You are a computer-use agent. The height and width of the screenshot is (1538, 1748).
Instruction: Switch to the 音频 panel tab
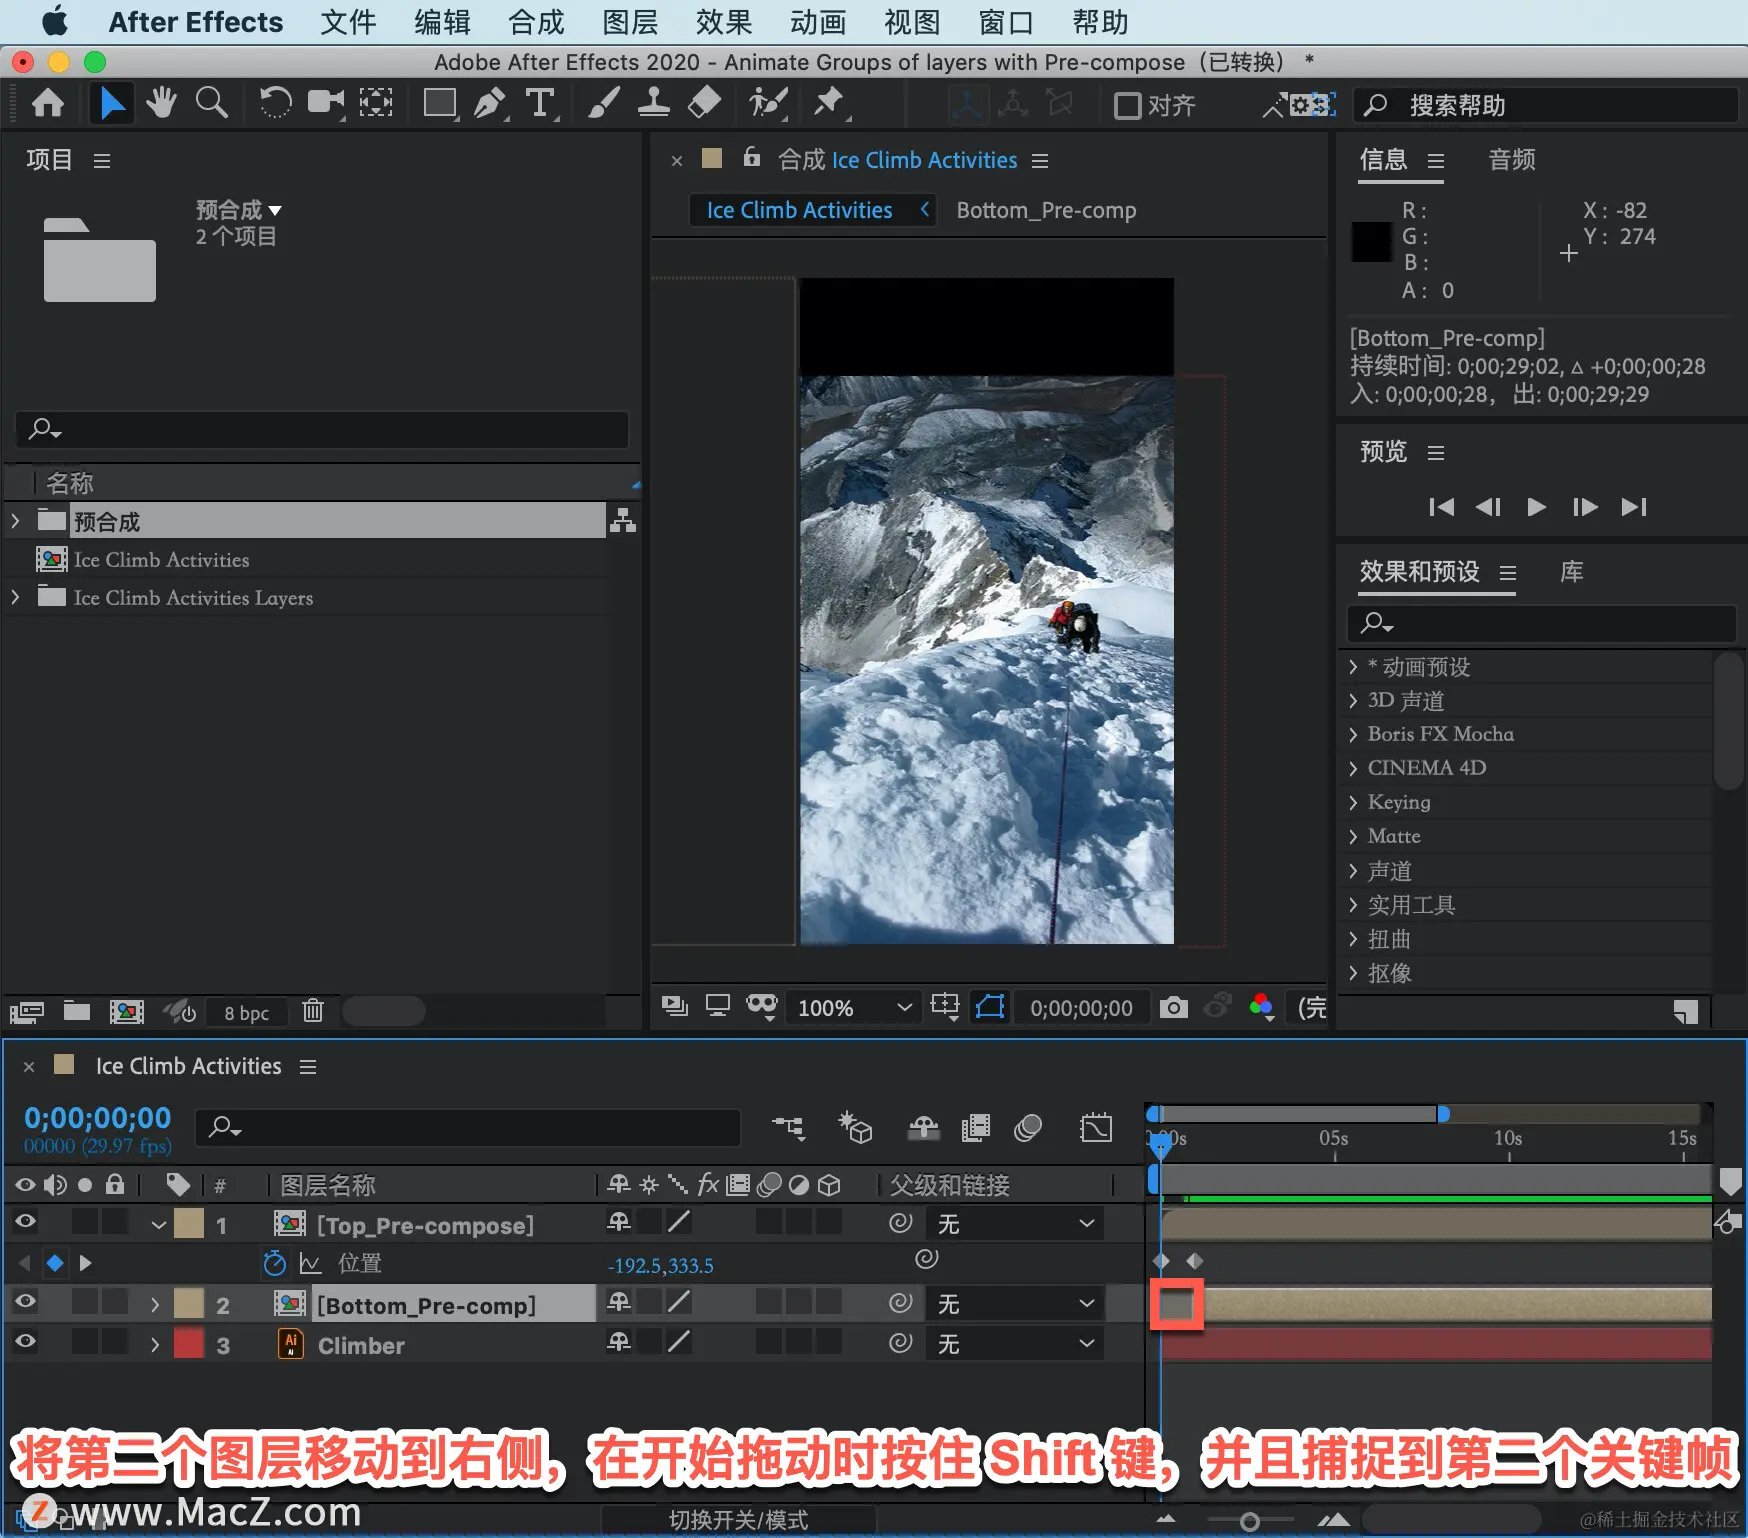point(1511,160)
